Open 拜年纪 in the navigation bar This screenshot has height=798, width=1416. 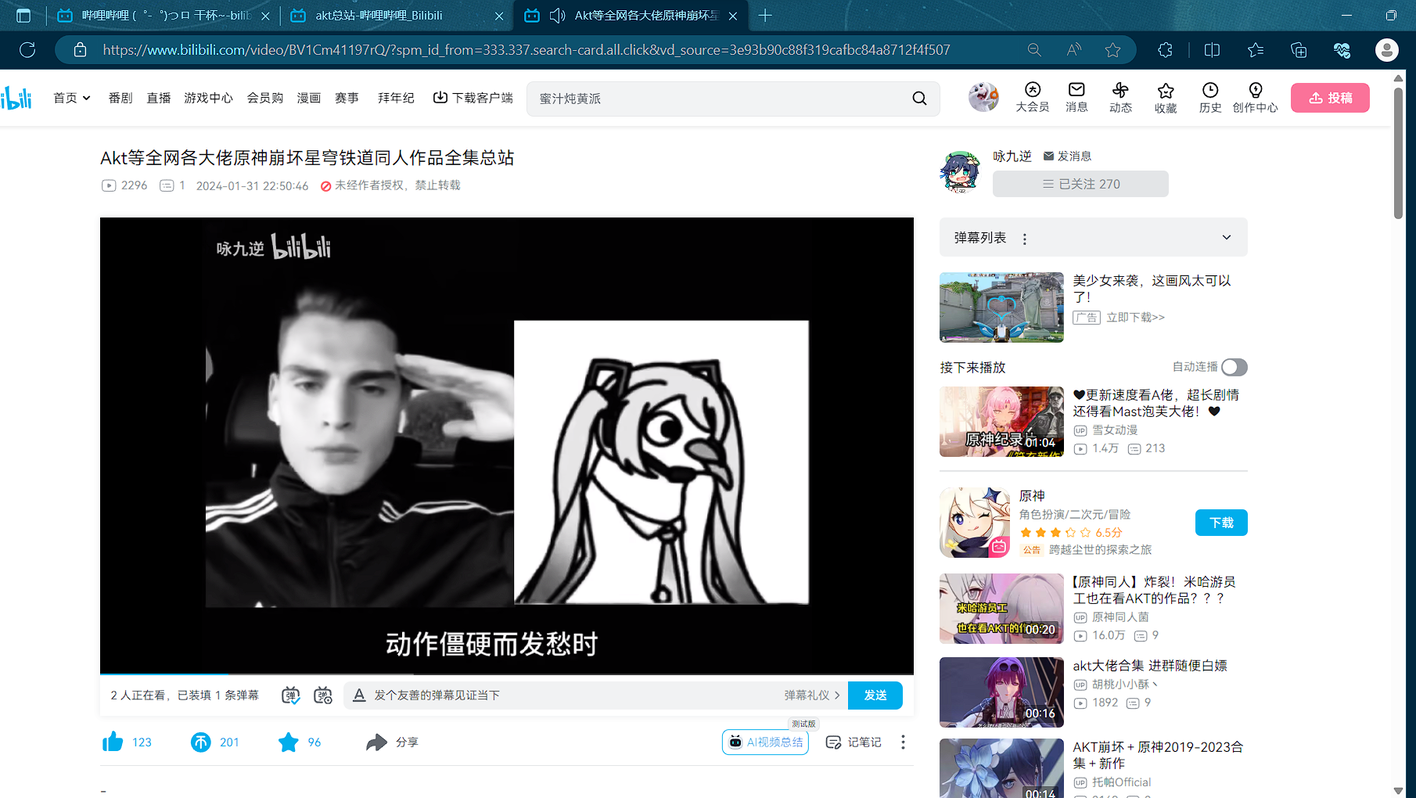tap(396, 98)
